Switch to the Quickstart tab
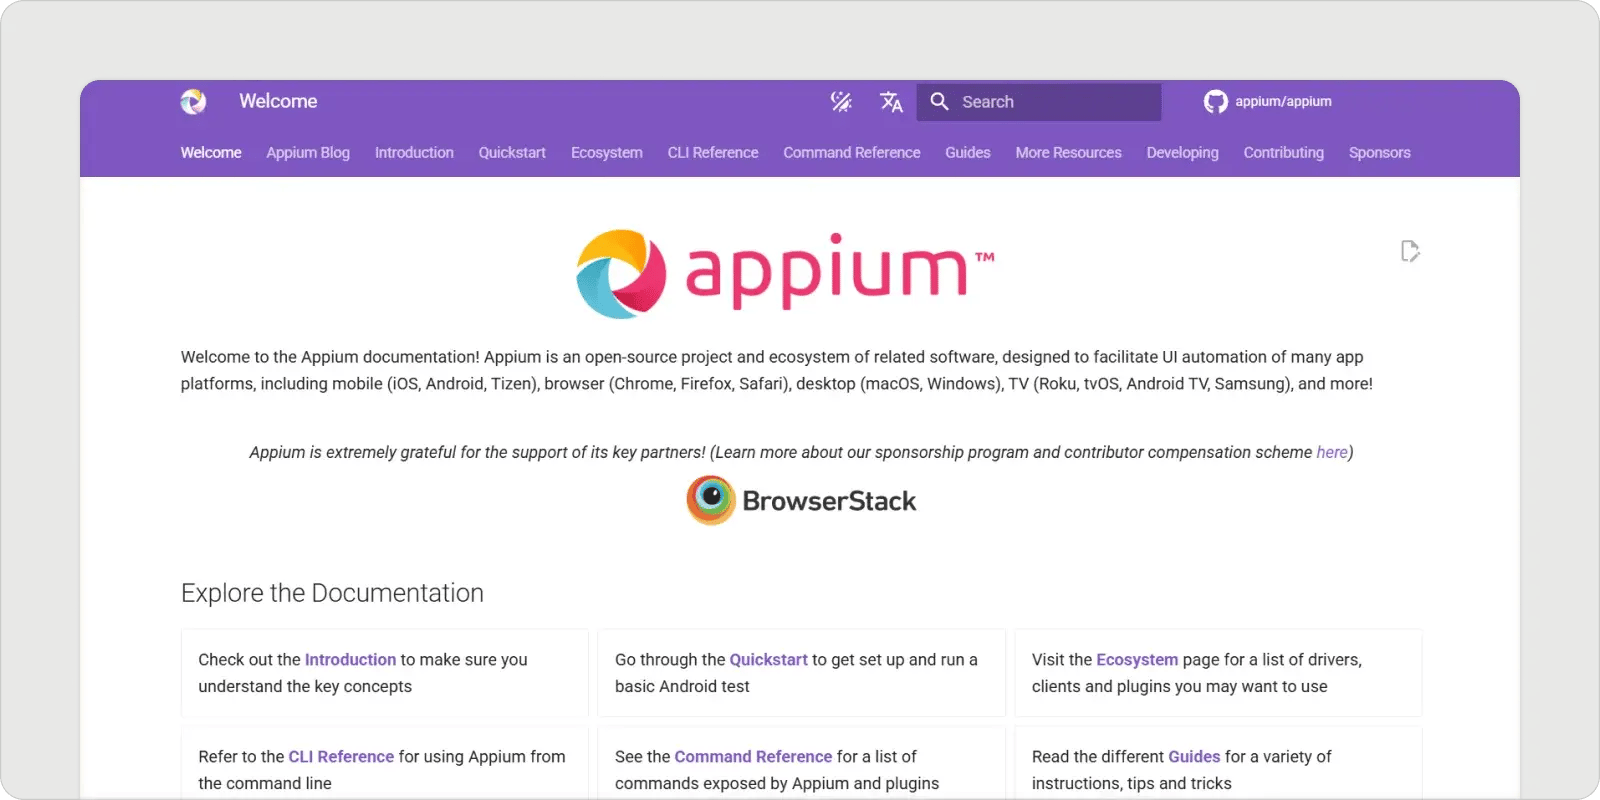The height and width of the screenshot is (800, 1600). tap(512, 152)
